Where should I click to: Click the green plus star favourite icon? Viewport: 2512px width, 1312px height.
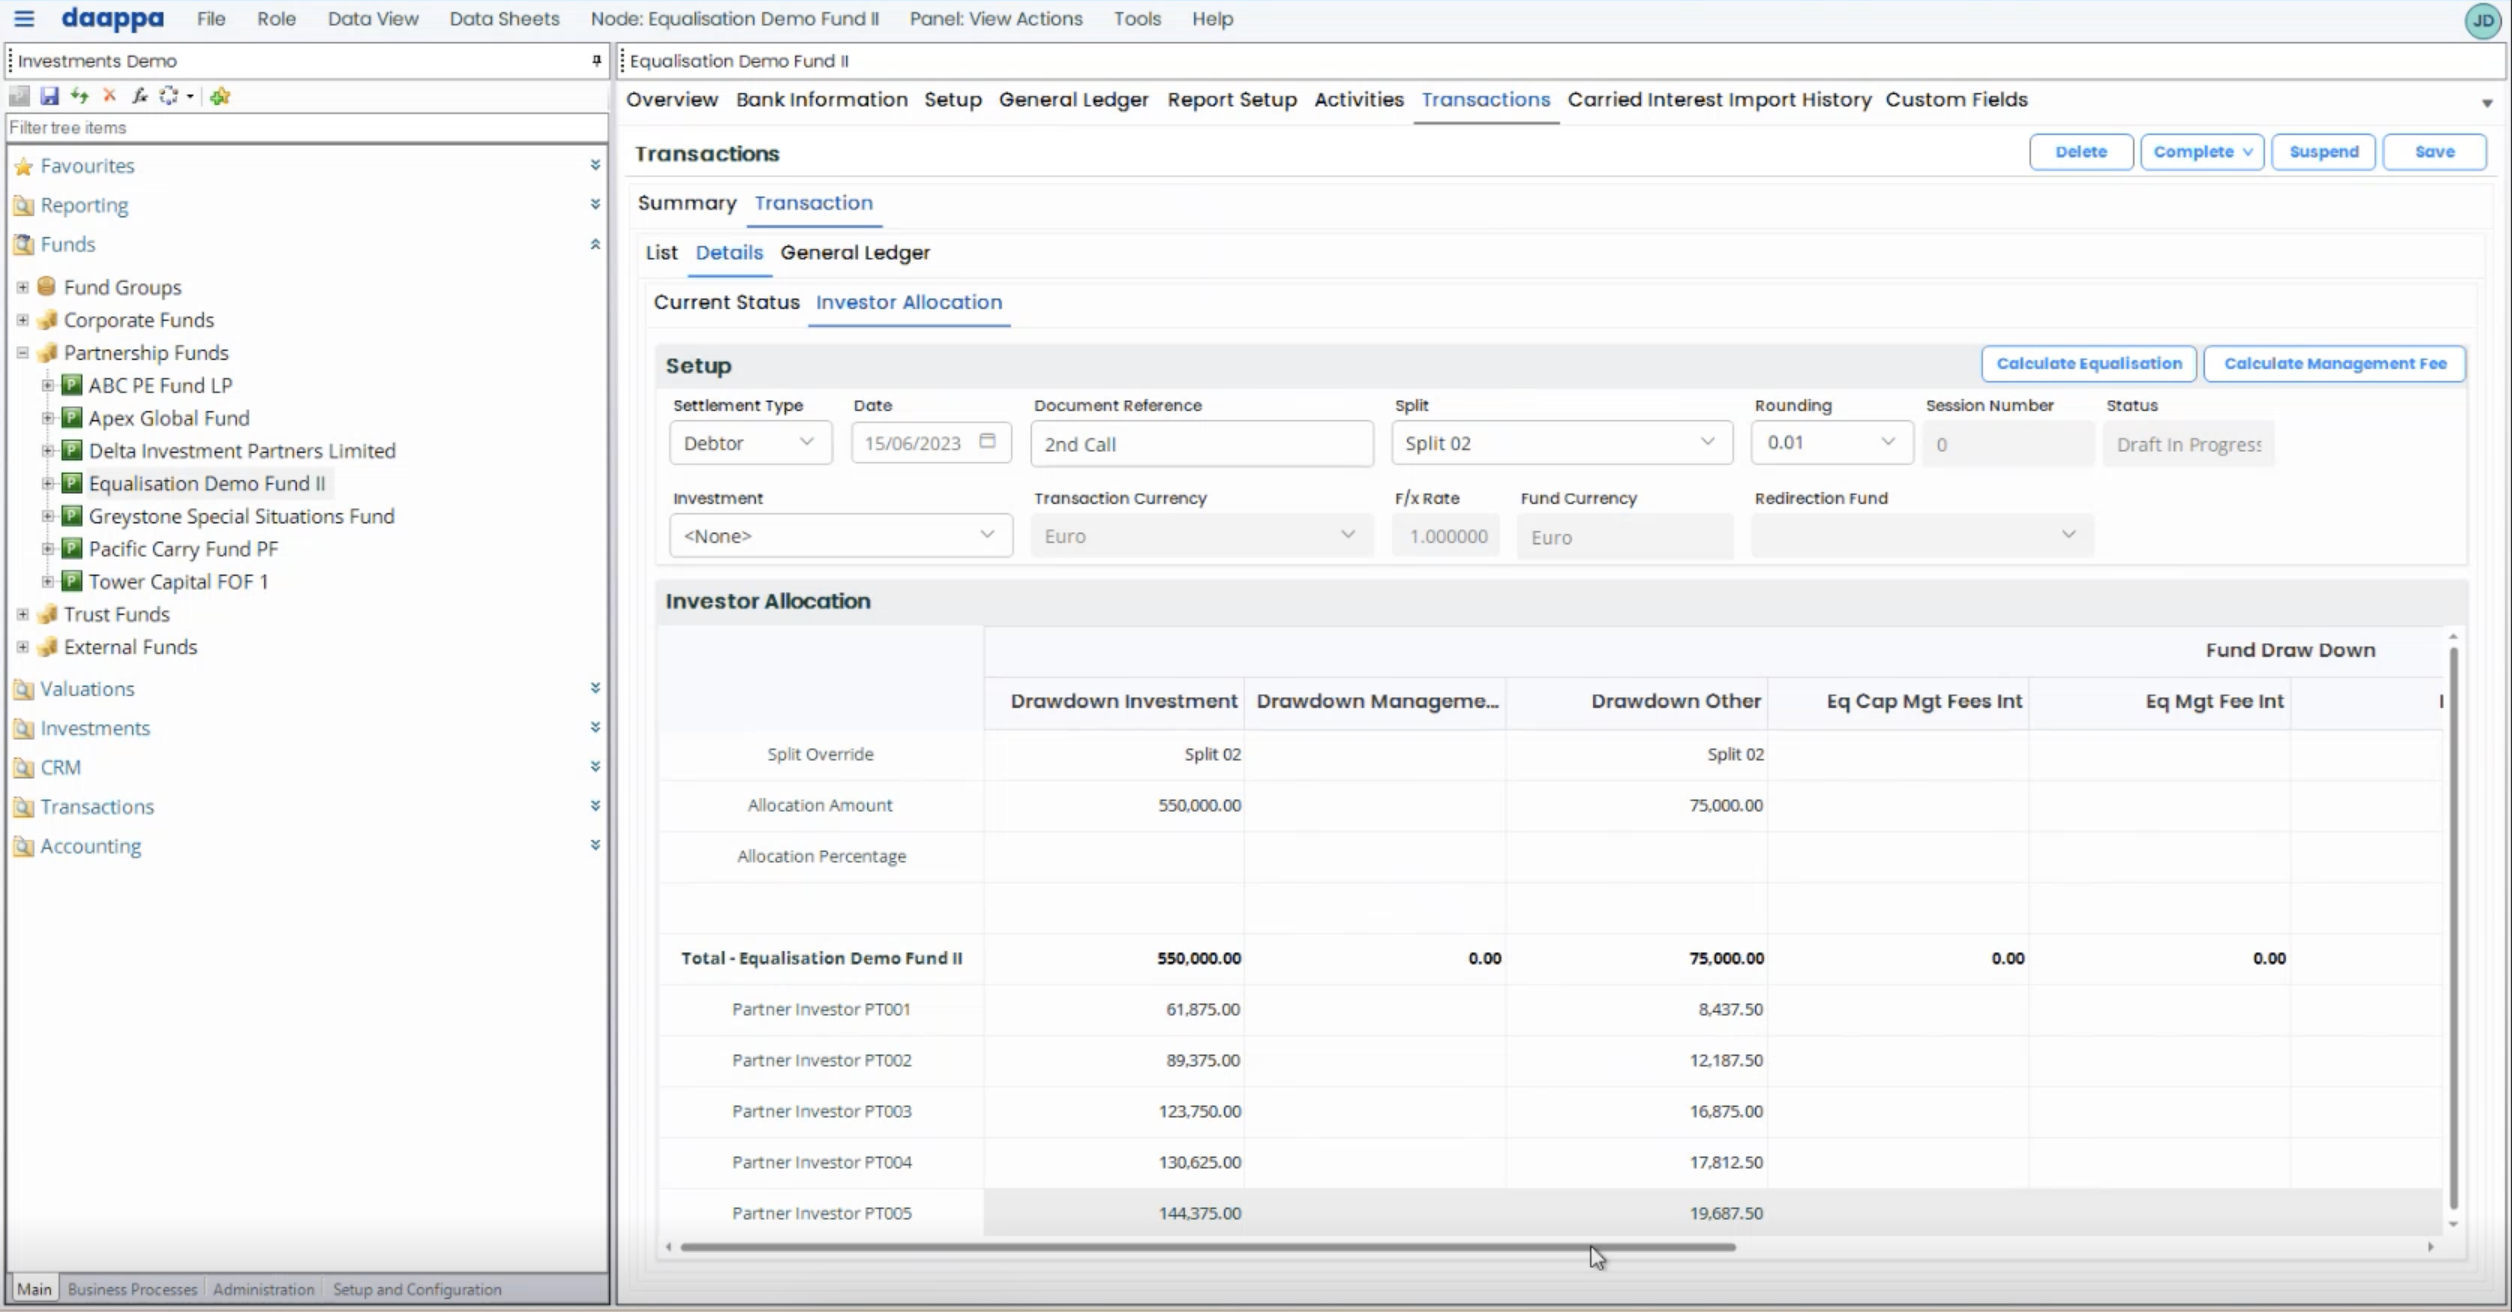click(220, 96)
